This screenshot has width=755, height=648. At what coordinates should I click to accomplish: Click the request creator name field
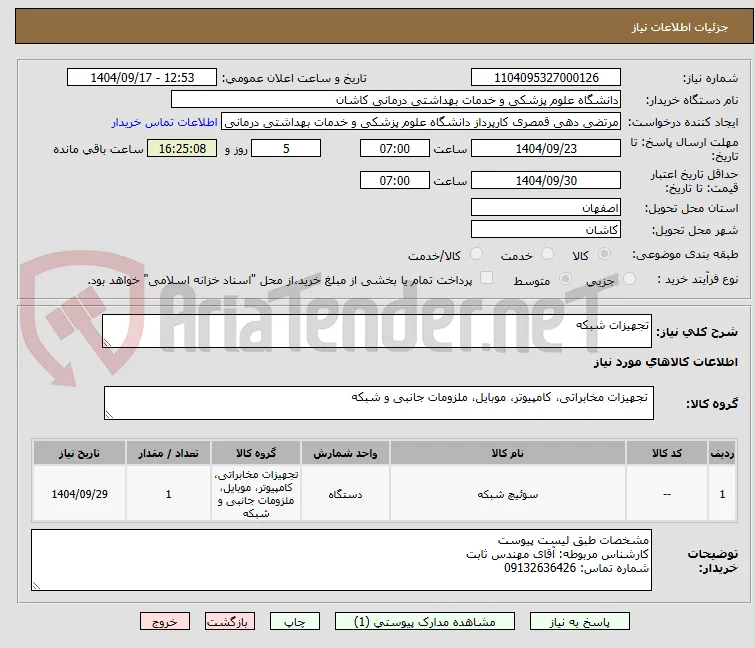point(421,122)
